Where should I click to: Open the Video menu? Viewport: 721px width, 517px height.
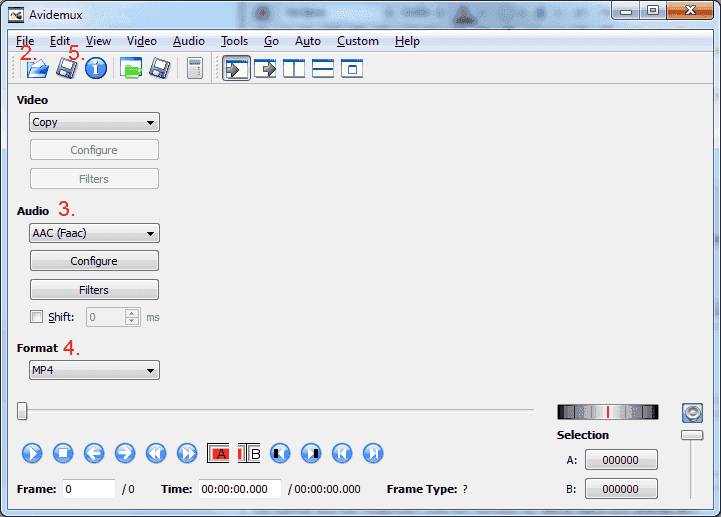[x=142, y=41]
